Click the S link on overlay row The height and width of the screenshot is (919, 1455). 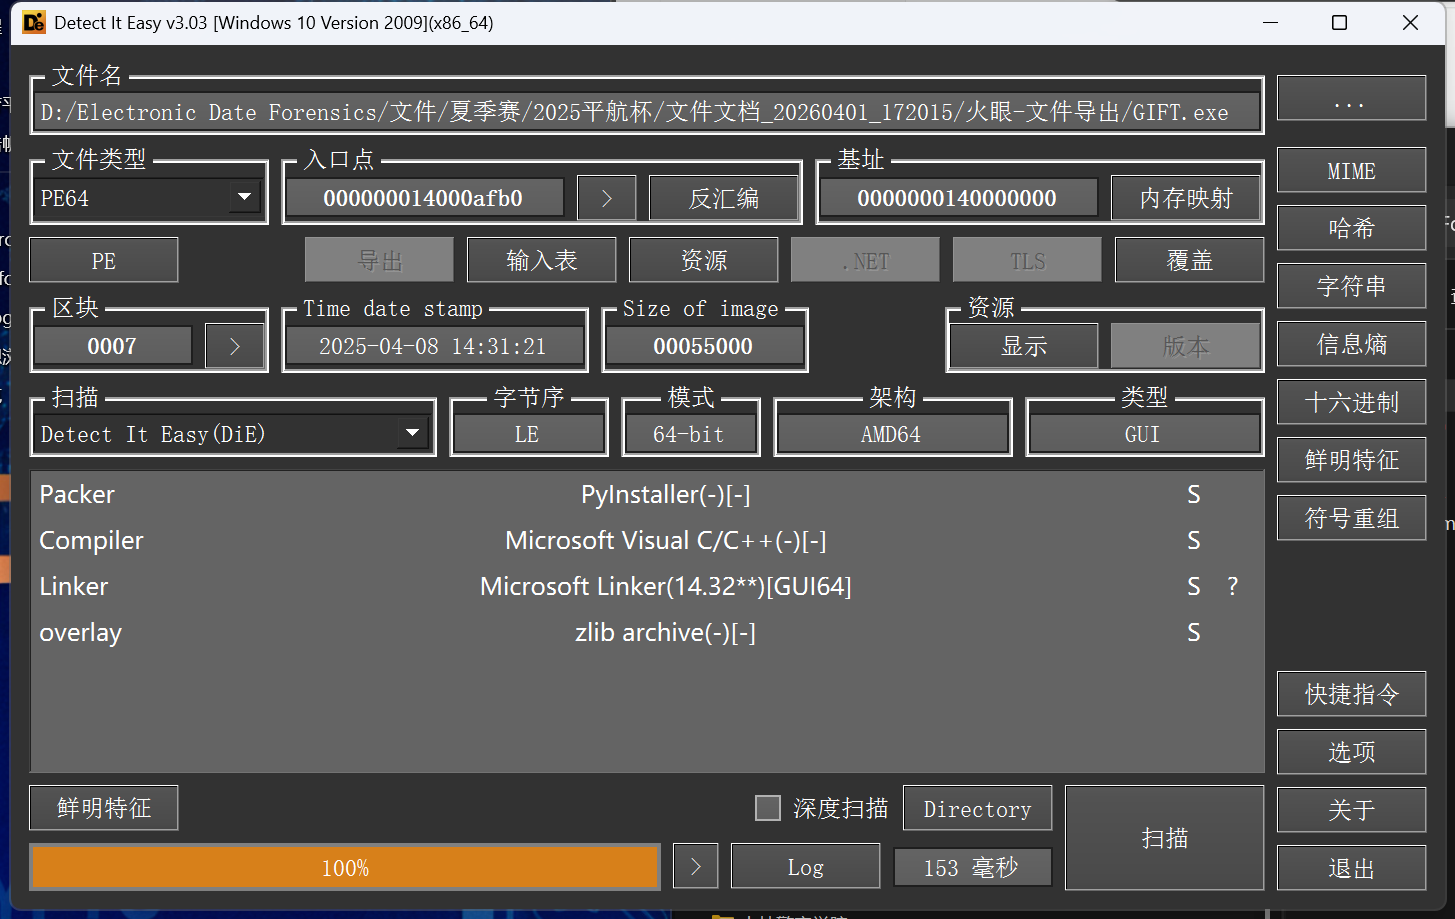pyautogui.click(x=1193, y=632)
